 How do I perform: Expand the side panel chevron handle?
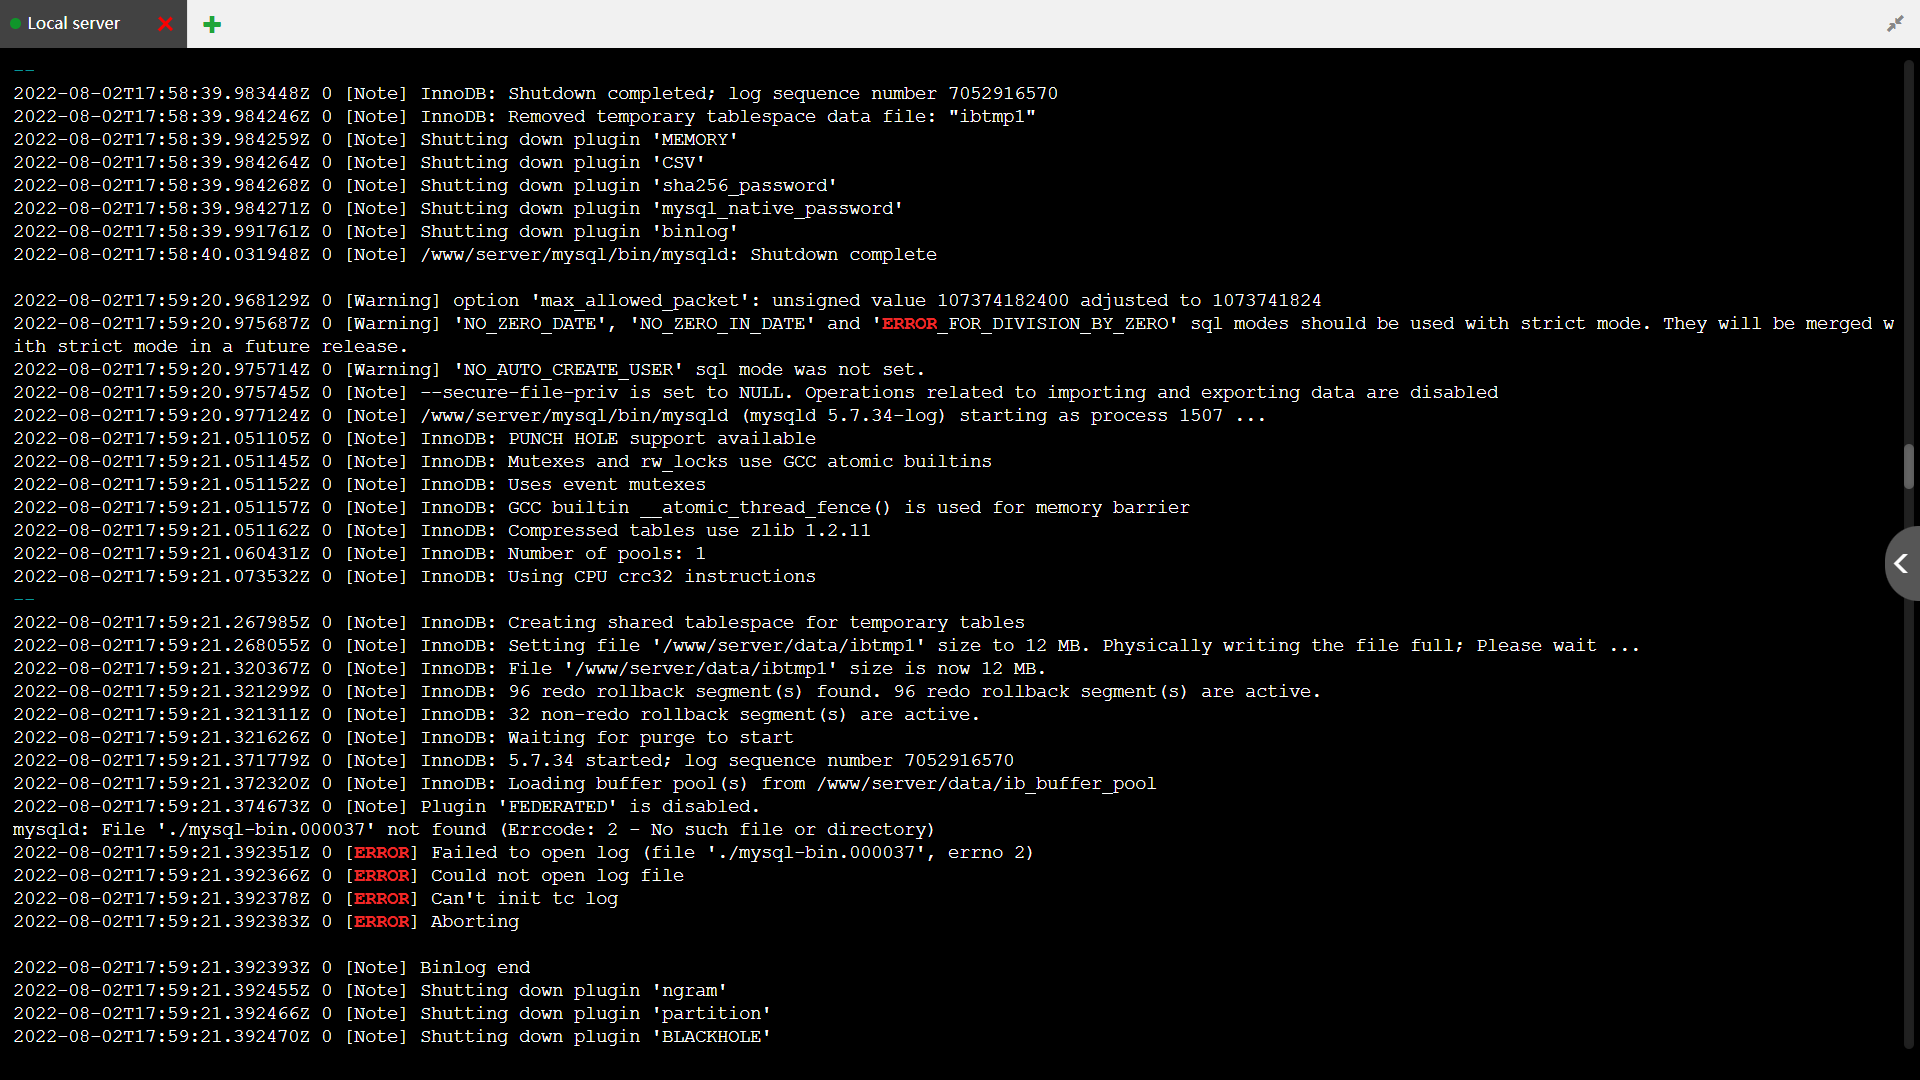tap(1901, 564)
